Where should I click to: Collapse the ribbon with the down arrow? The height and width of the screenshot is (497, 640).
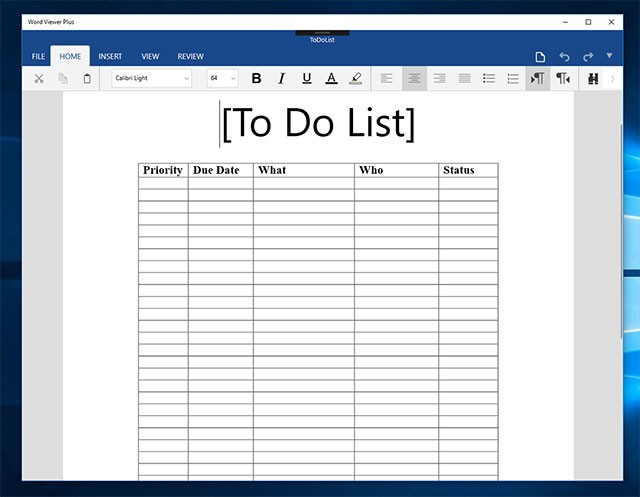coord(610,56)
